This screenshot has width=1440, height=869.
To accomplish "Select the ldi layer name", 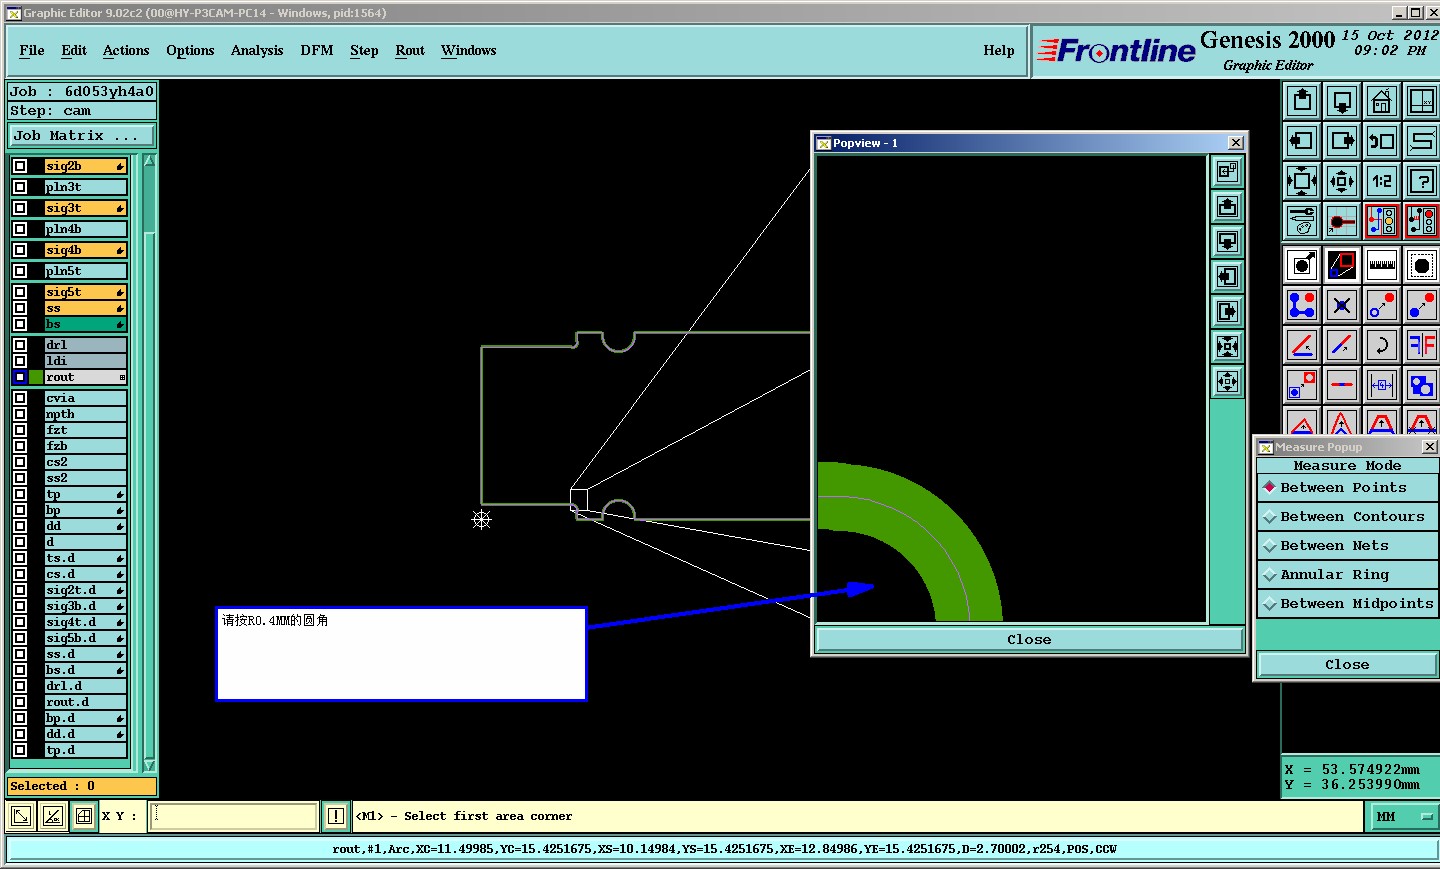I will point(85,361).
